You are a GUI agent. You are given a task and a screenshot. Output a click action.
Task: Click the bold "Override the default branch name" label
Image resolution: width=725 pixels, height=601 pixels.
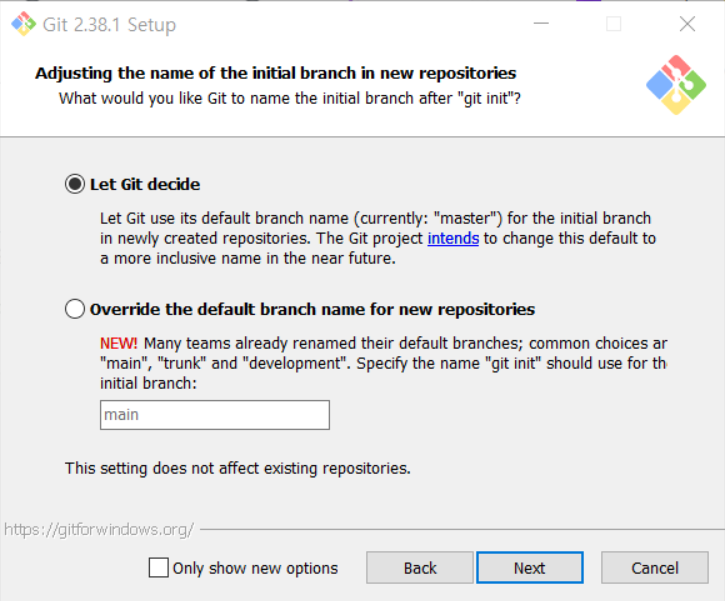point(313,309)
